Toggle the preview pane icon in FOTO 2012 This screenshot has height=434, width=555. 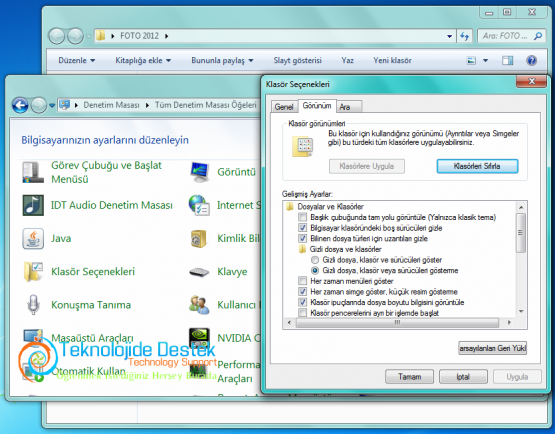(x=508, y=61)
